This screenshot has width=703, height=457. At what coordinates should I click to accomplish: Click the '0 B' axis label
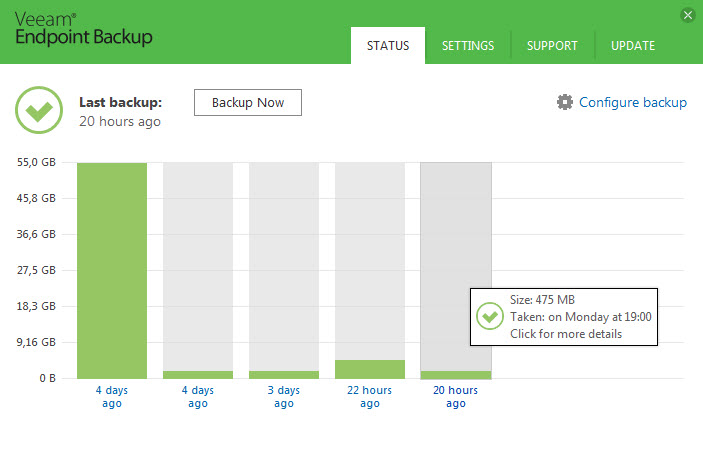pos(48,378)
